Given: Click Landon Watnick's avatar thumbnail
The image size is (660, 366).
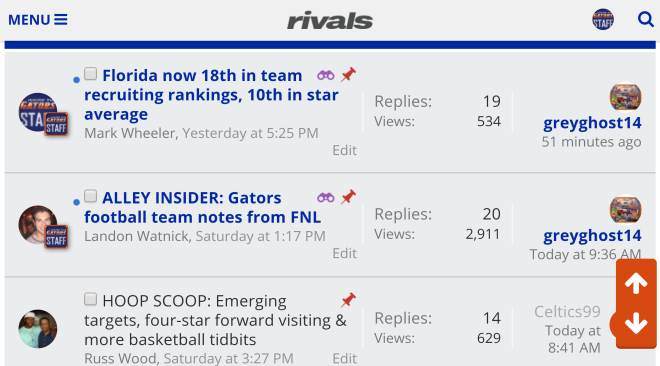Looking at the screenshot, I should coord(38,225).
